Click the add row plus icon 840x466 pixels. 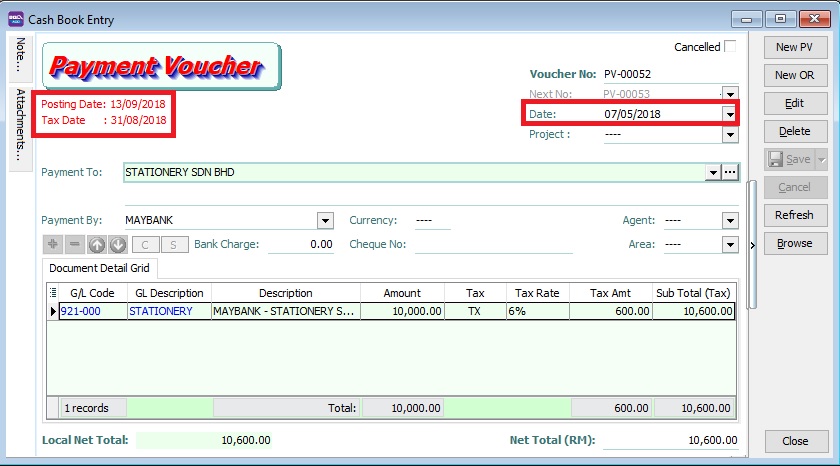(x=53, y=245)
